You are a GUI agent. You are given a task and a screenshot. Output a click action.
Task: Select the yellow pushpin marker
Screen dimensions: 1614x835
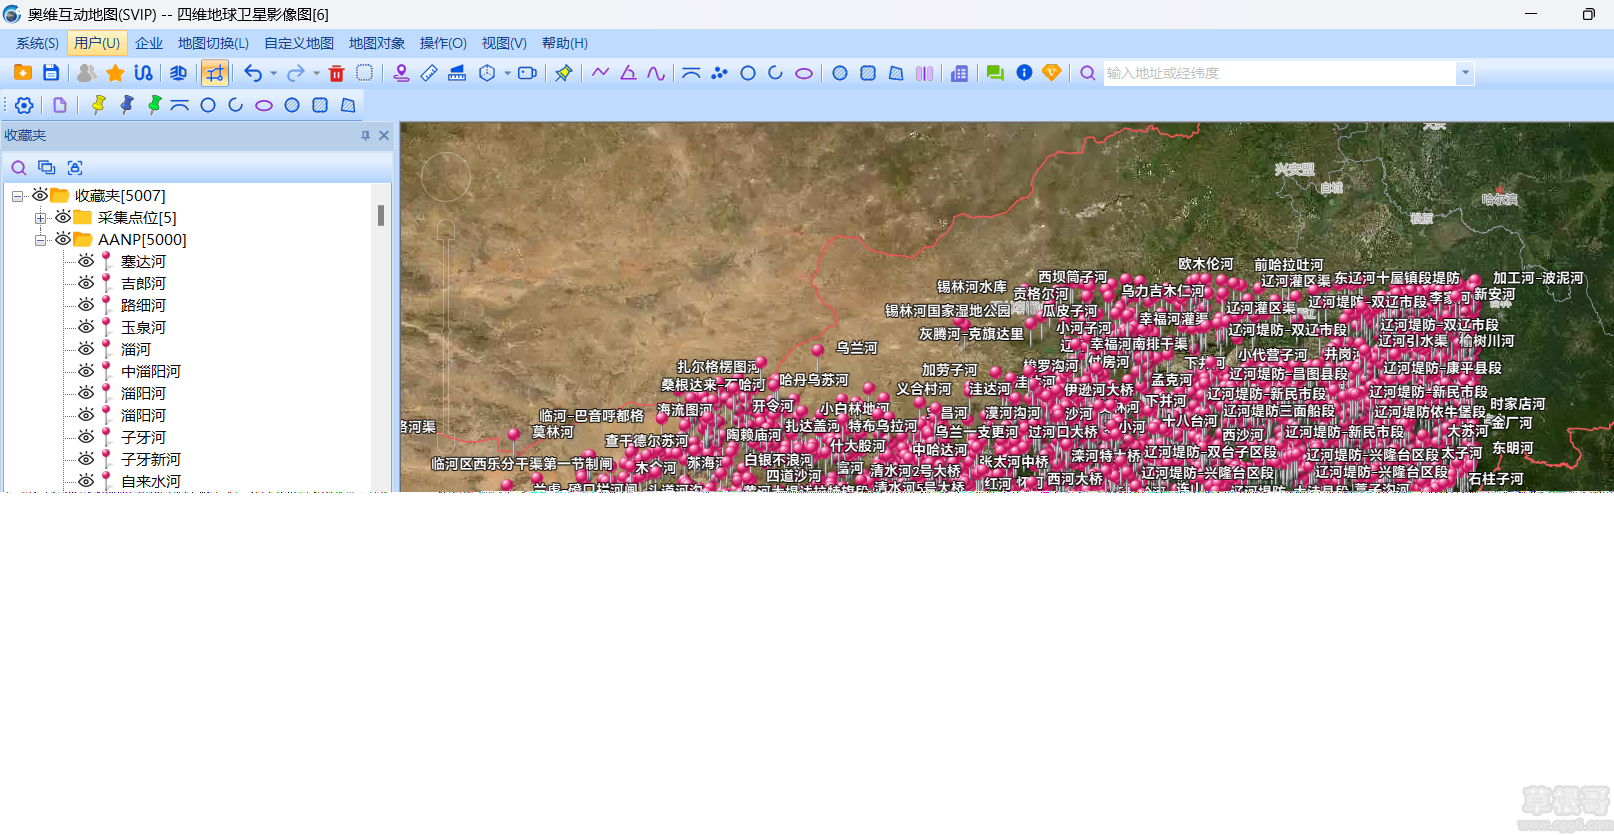coord(98,105)
